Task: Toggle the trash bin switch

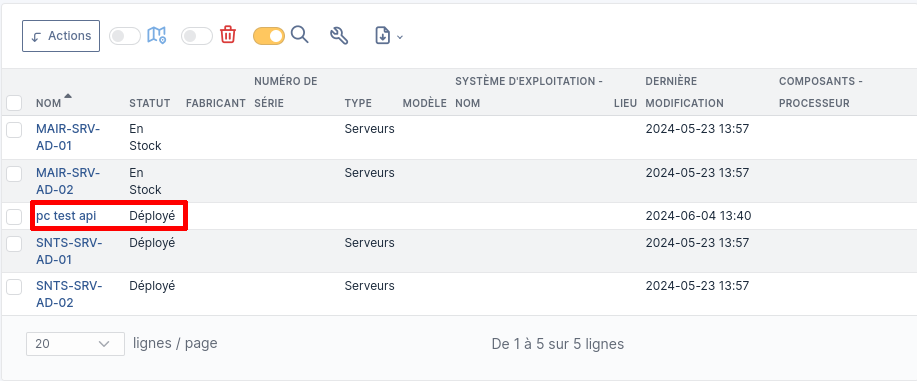Action: [196, 36]
